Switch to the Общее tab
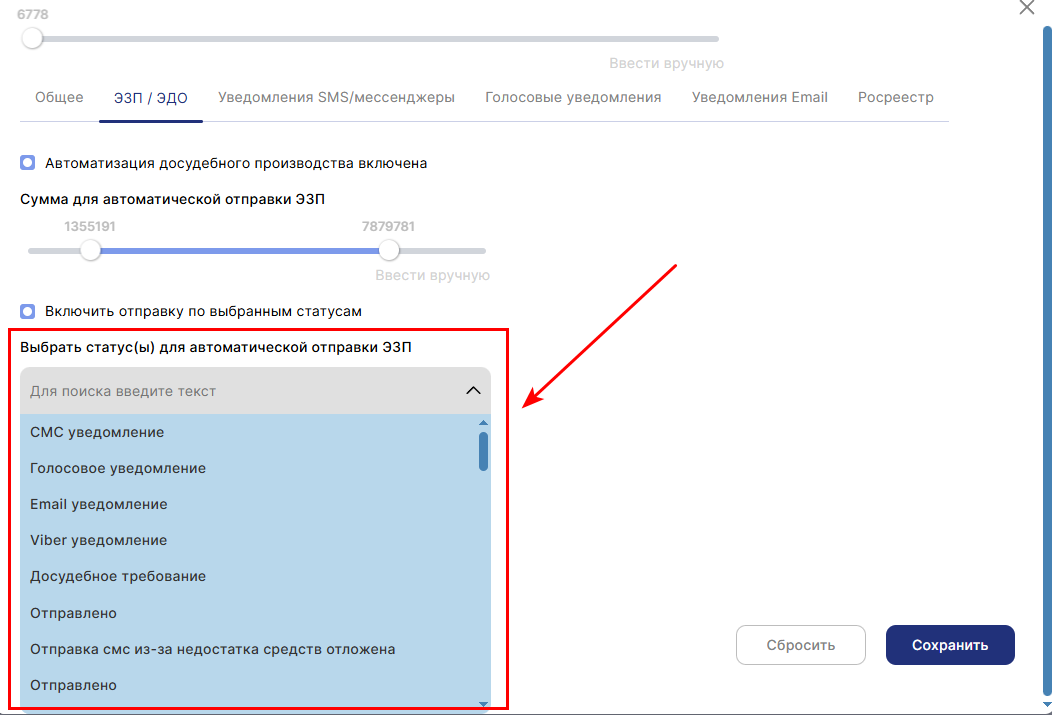Screen dimensions: 1052x715 coord(59,98)
